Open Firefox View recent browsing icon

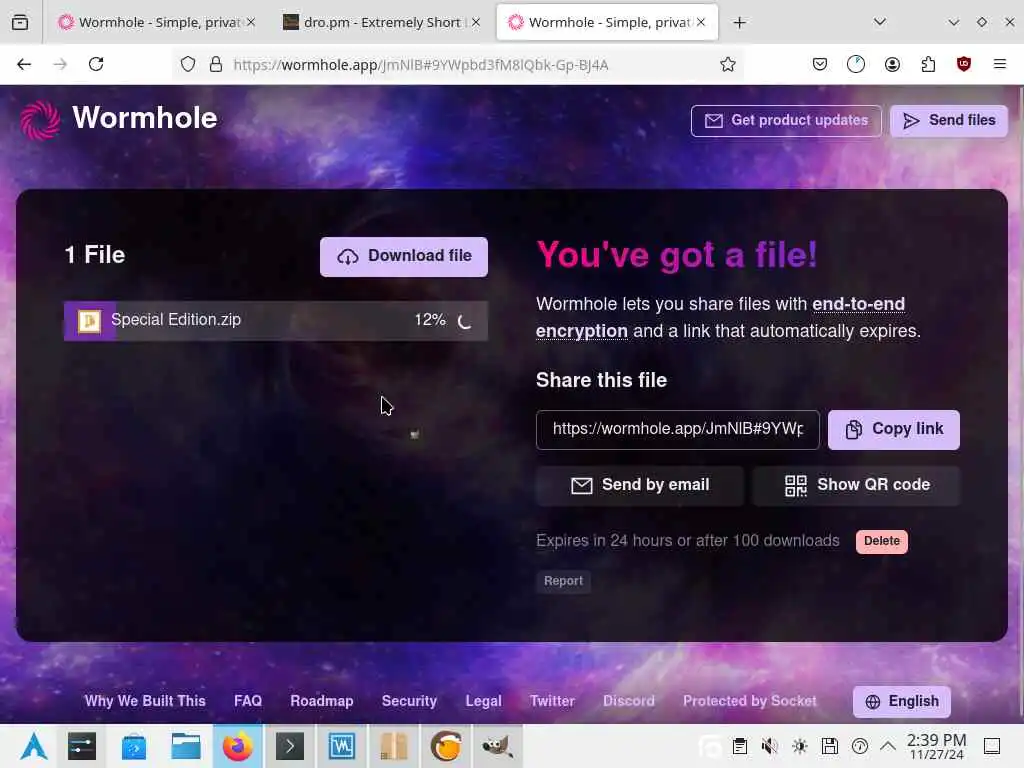point(20,22)
